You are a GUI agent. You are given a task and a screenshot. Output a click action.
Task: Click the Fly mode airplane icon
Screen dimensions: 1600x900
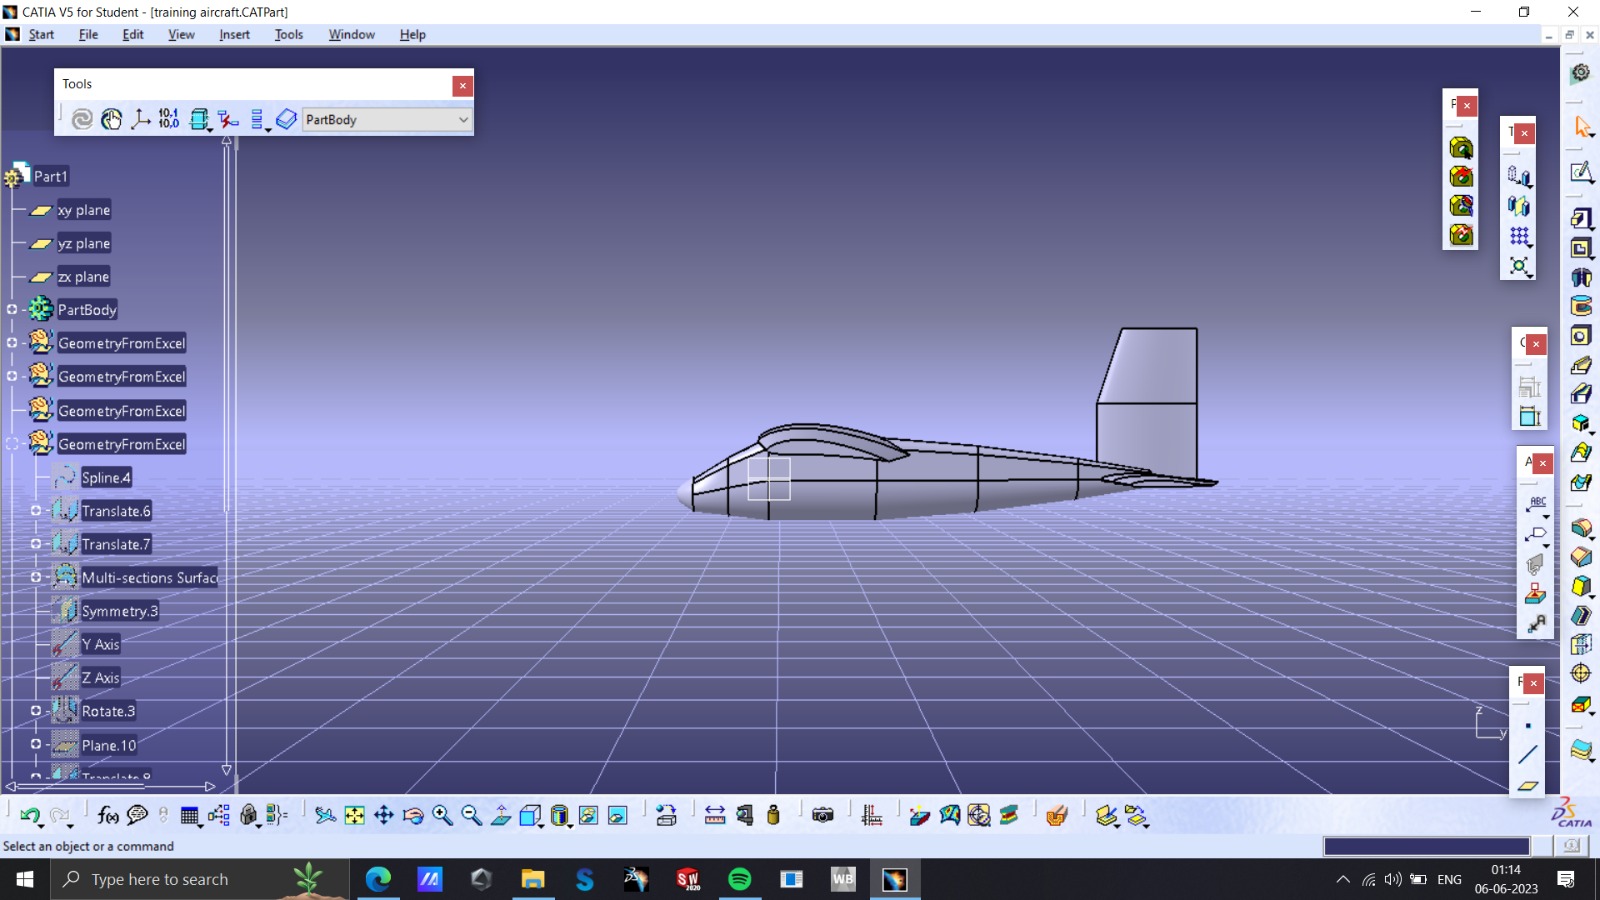(x=325, y=816)
